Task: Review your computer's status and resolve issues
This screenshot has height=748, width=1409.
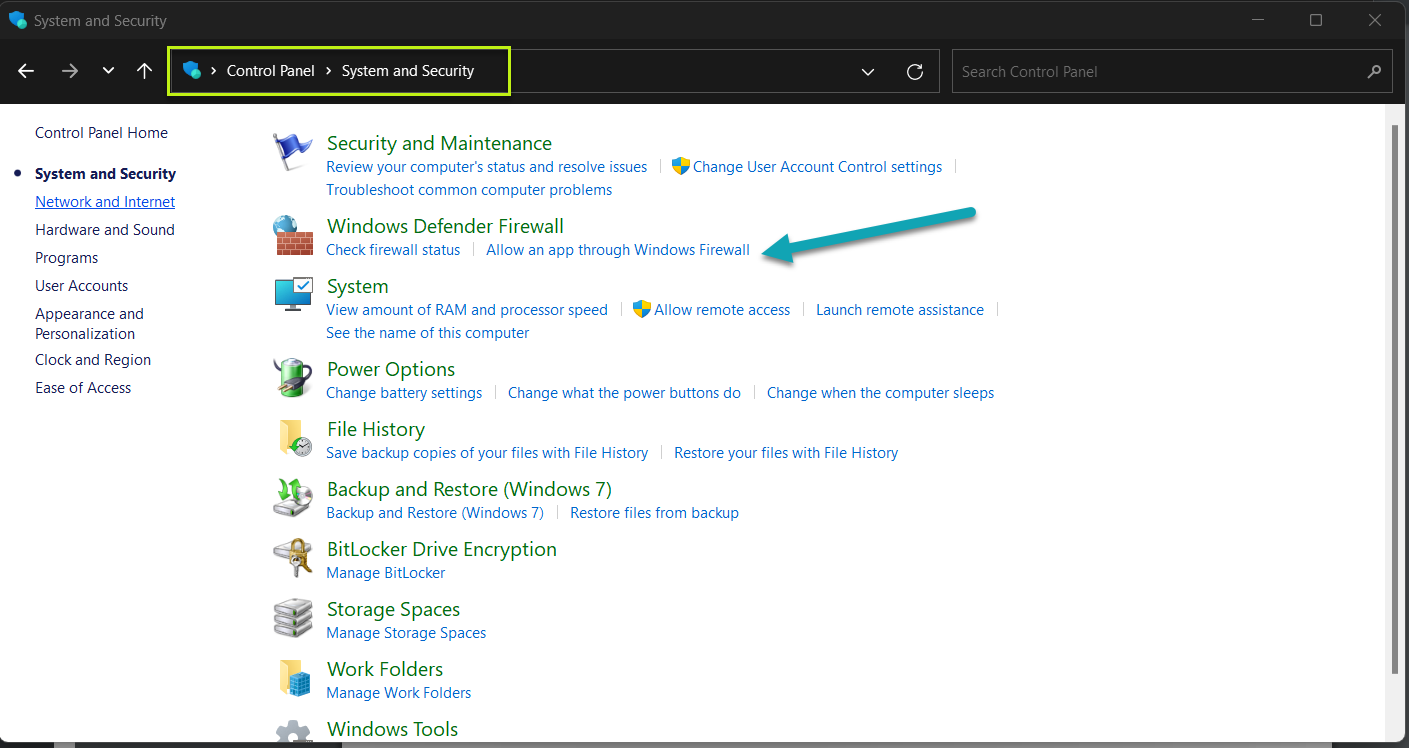Action: [x=487, y=167]
